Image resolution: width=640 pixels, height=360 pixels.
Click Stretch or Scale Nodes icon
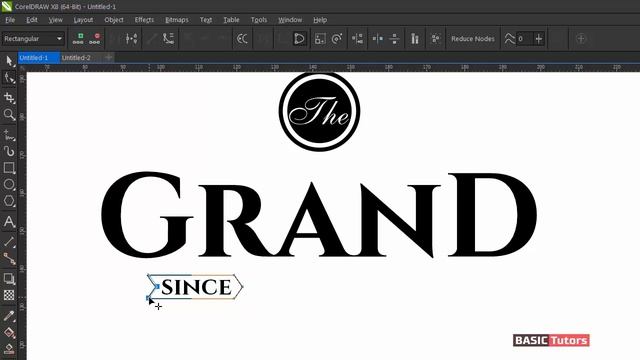(x=320, y=39)
